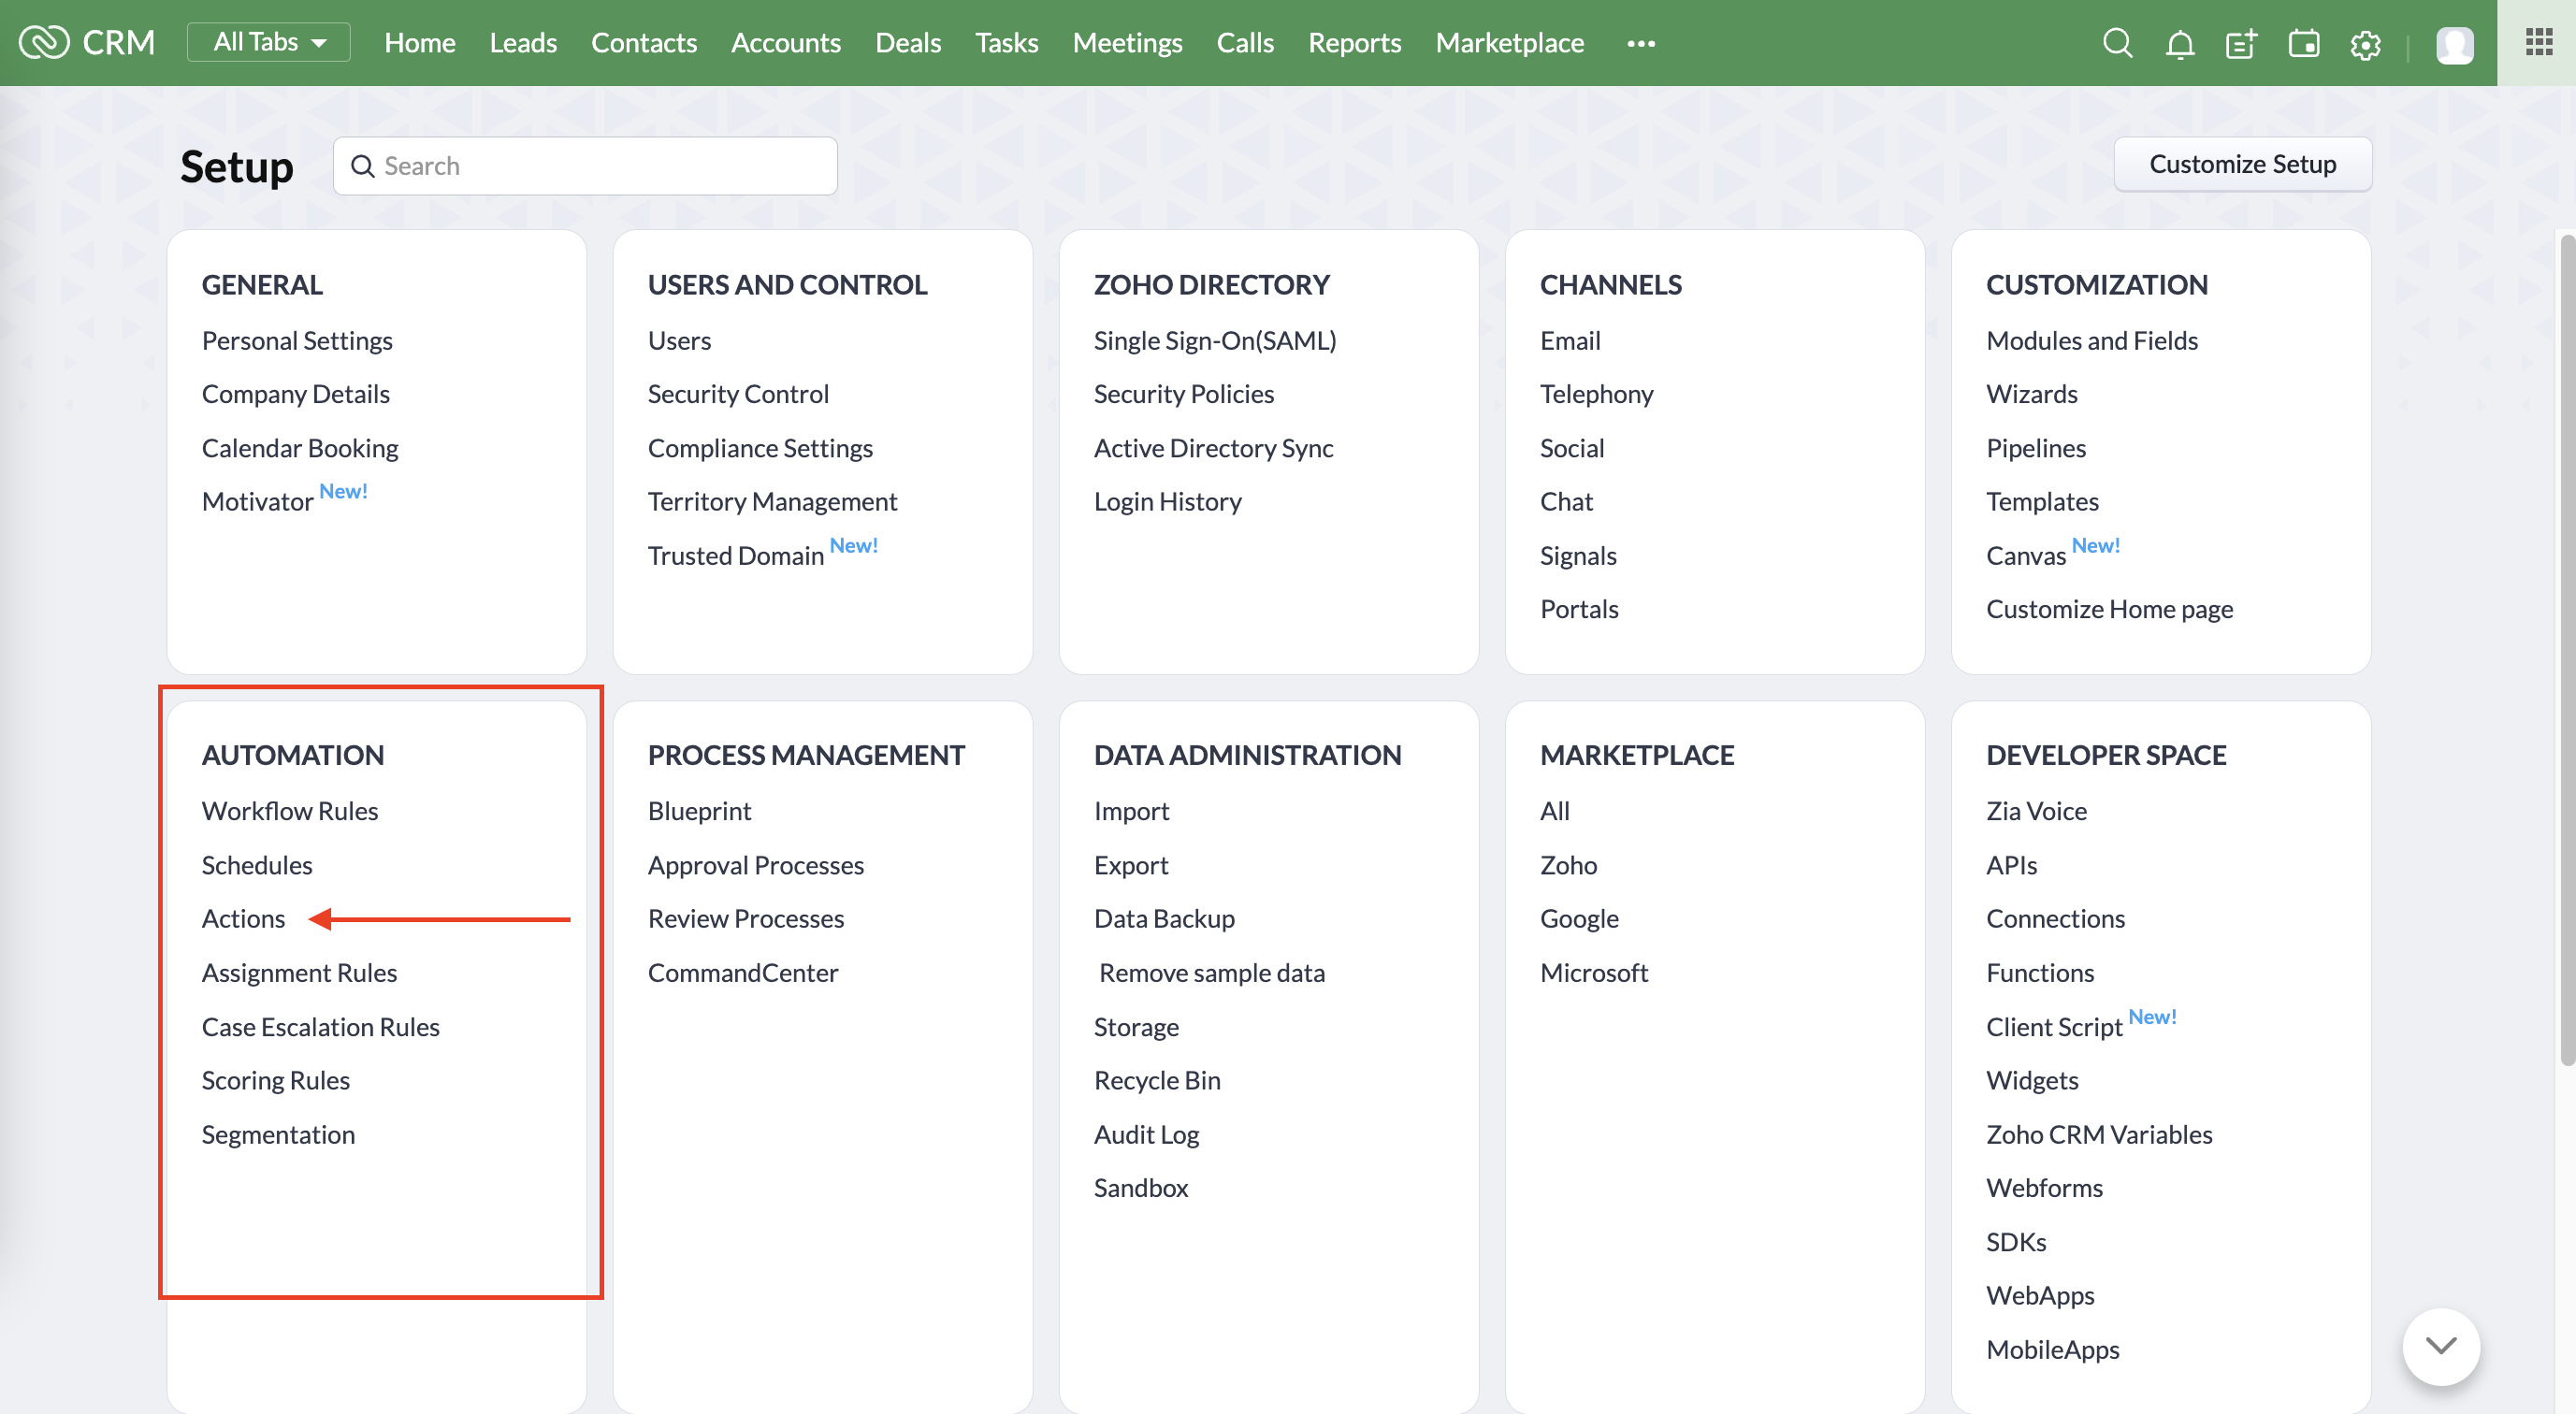
Task: Open Company Details
Action: click(x=296, y=394)
